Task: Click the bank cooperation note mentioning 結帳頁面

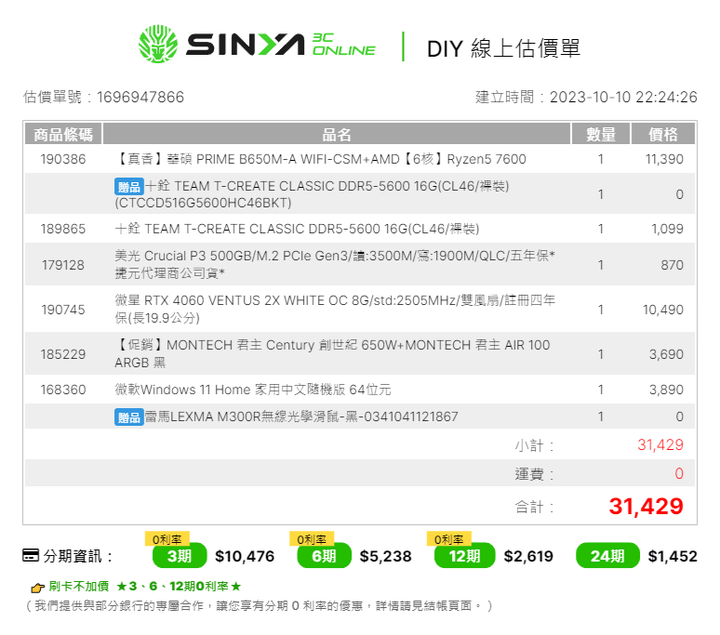Action: point(259,606)
